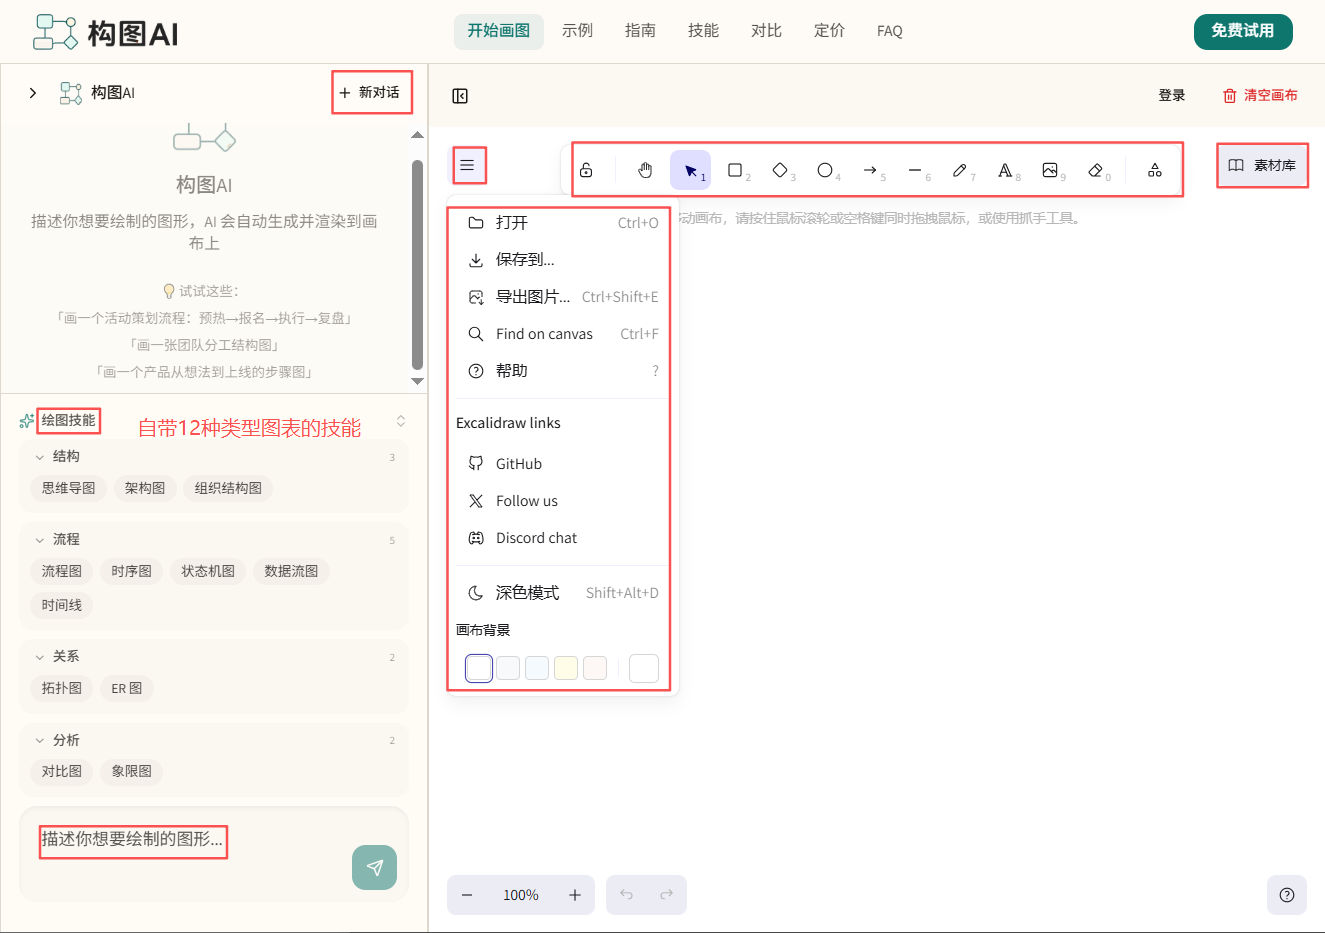Select the 思维导图 skill chip
Viewport: 1325px width, 933px height.
[x=69, y=488]
